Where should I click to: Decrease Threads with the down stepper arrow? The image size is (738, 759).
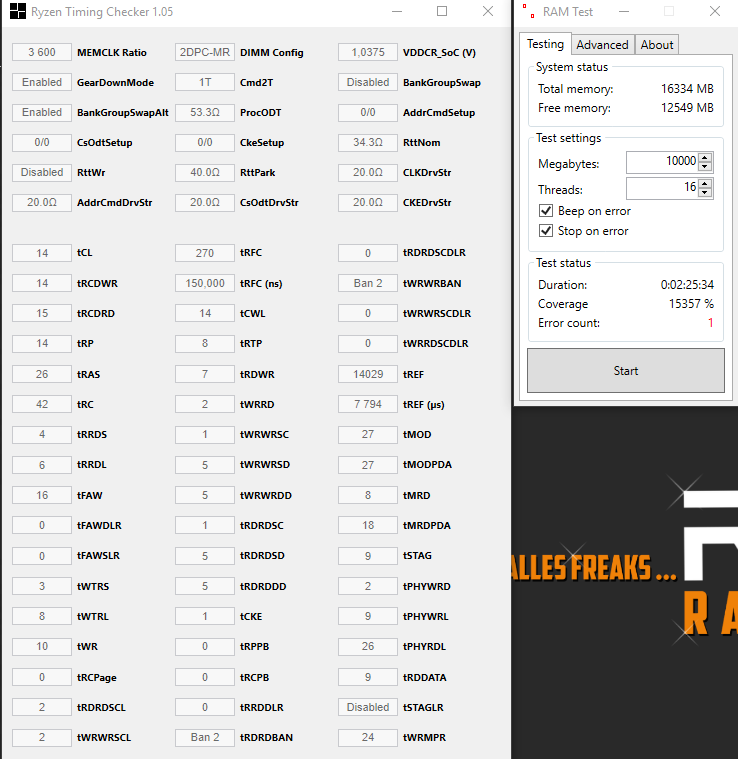tap(705, 193)
